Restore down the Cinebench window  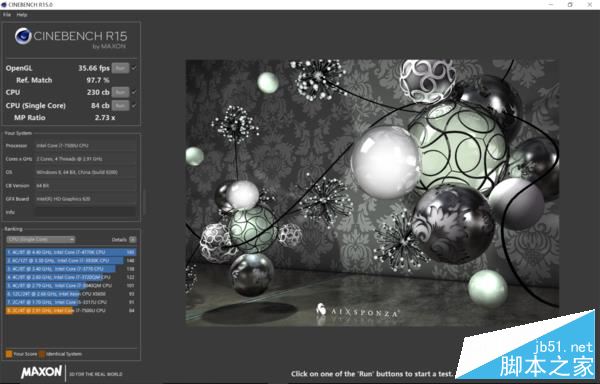570,5
